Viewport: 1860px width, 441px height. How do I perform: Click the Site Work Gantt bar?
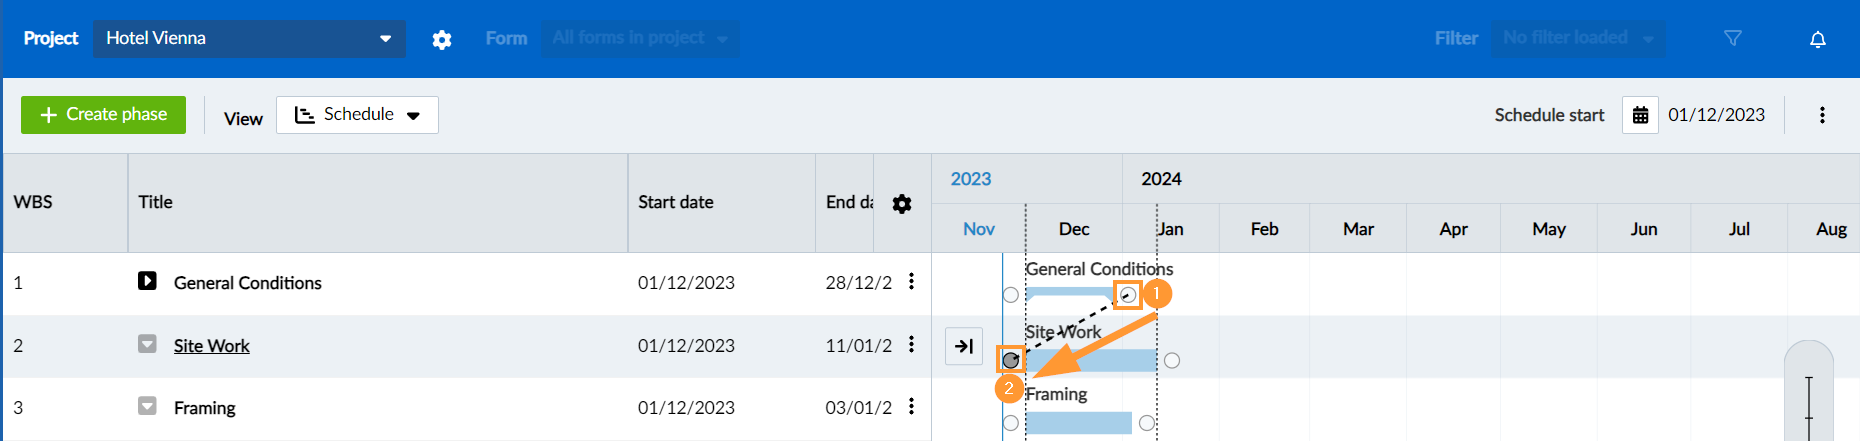[x=1090, y=360]
